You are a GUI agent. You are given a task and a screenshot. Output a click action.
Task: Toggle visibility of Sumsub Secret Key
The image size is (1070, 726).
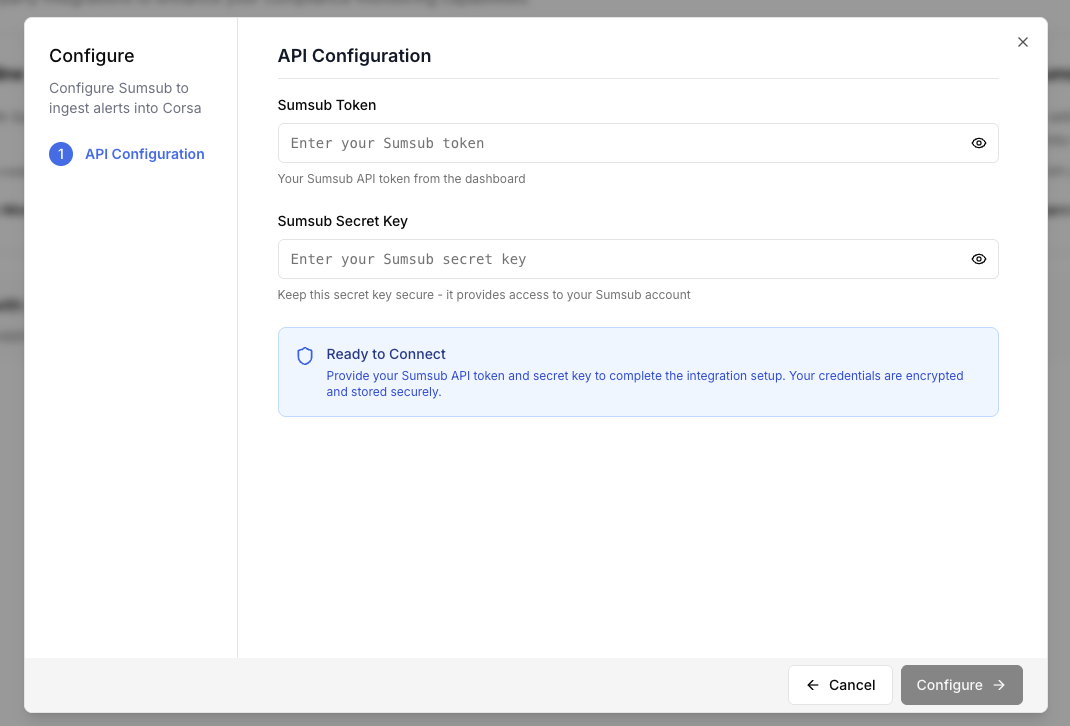[978, 259]
